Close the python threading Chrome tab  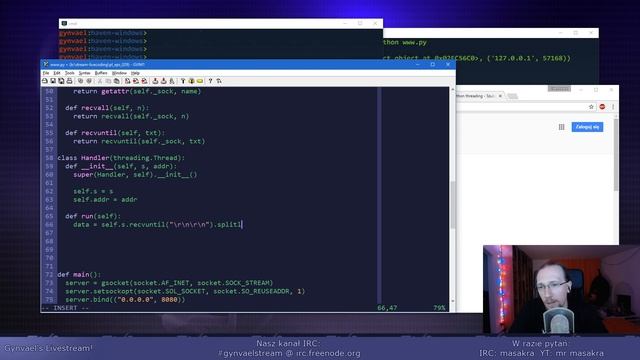click(x=500, y=96)
